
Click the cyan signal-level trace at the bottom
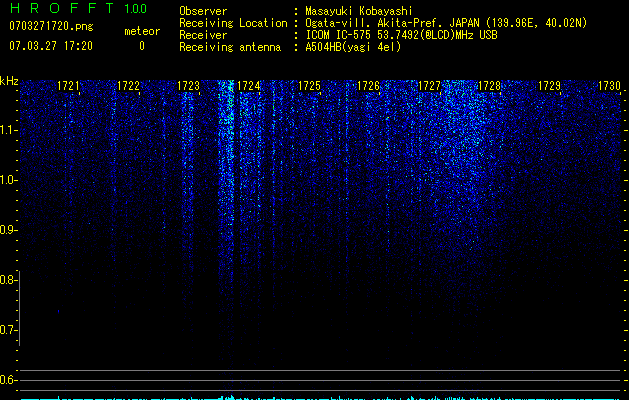(321, 398)
